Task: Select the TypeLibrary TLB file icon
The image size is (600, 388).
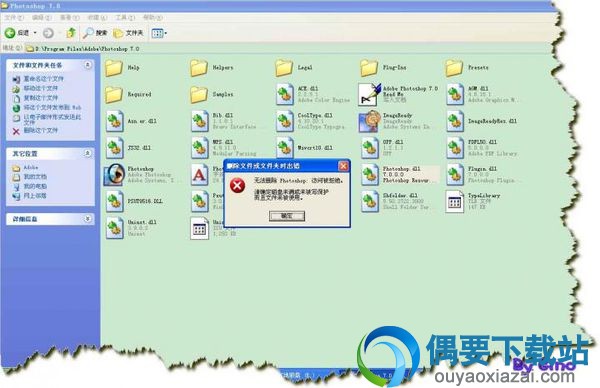Action: click(x=455, y=201)
